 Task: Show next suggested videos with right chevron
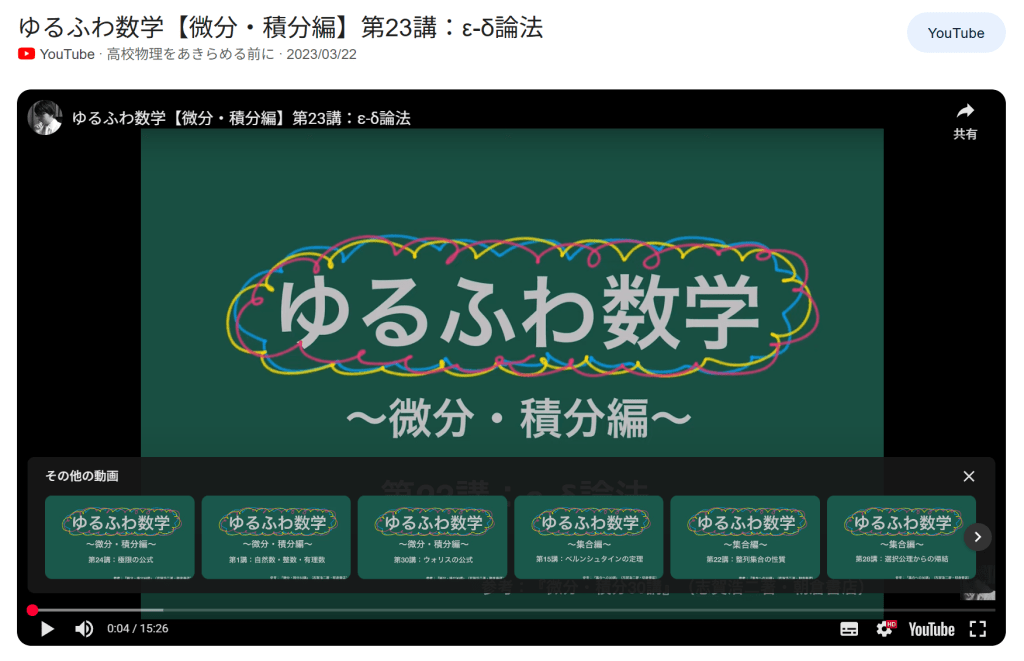(x=978, y=537)
